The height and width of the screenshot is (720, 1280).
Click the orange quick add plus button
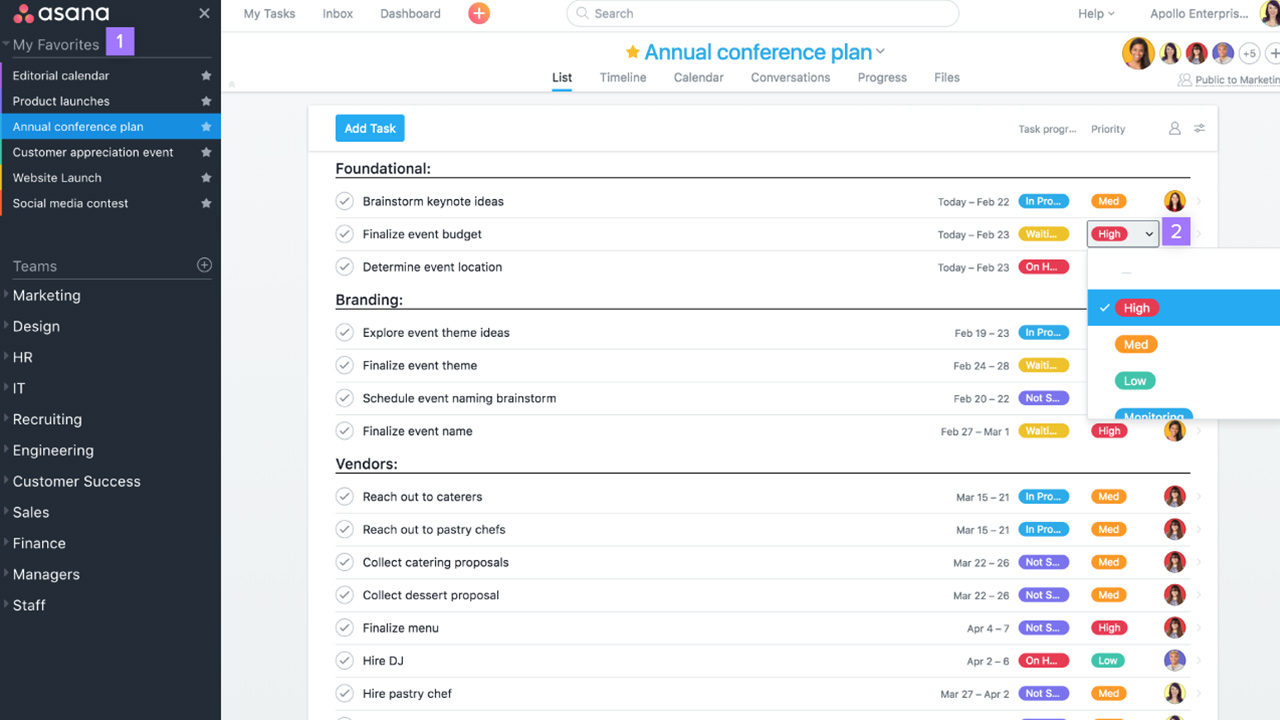(x=479, y=13)
